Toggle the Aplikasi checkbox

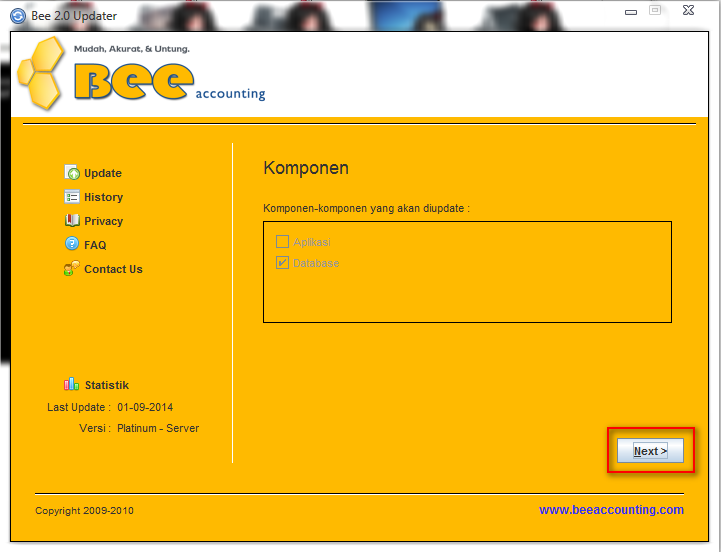[x=282, y=242]
